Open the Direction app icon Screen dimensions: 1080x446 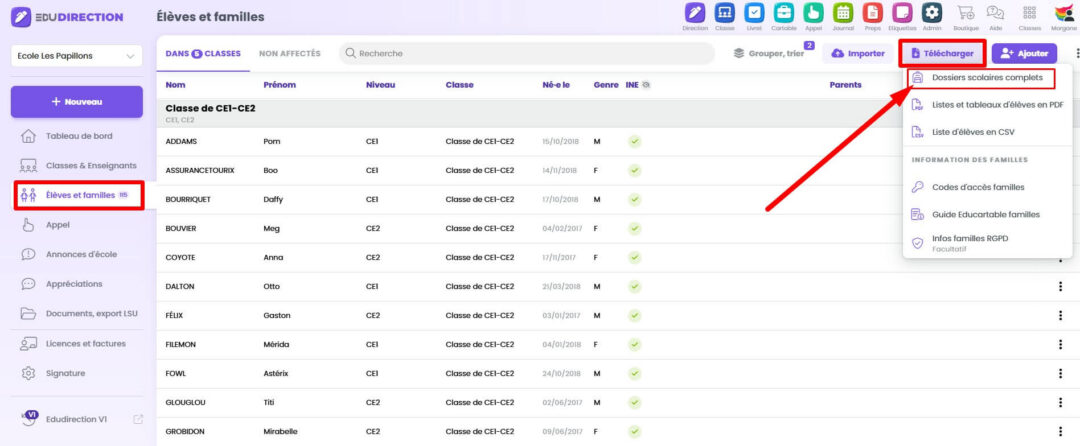click(695, 12)
